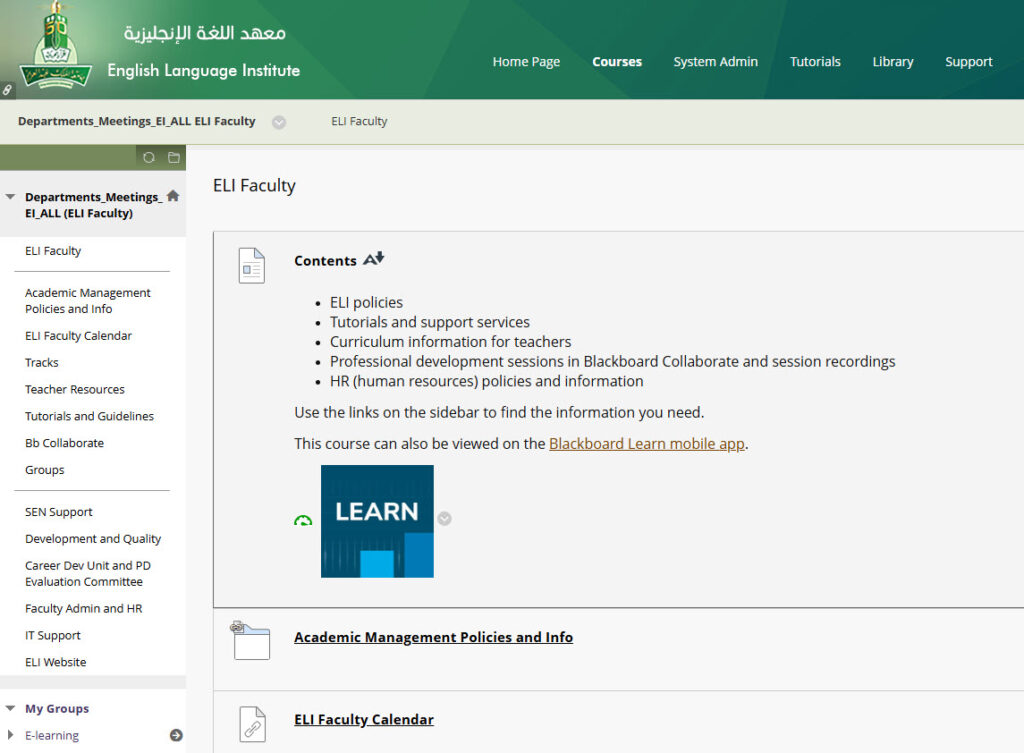The height and width of the screenshot is (753, 1024).
Task: Open the dropdown chevron next to the course breadcrumb
Action: (279, 122)
